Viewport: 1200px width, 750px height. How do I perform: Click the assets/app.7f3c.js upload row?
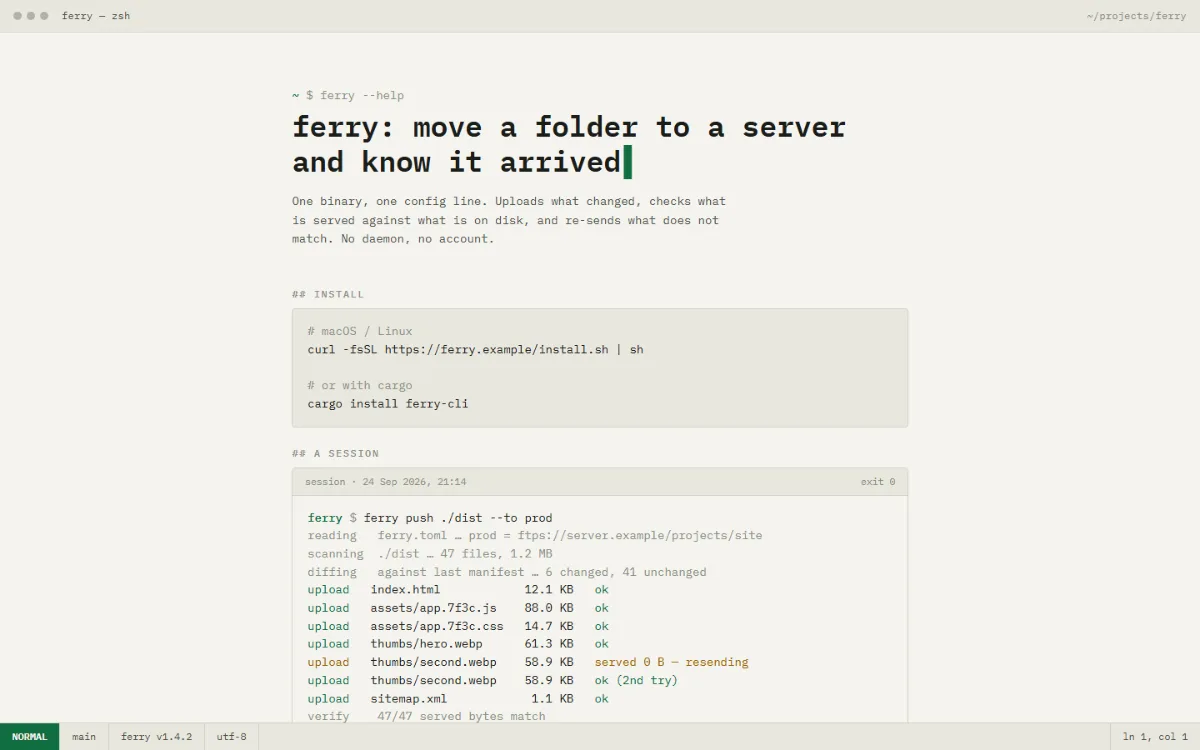tap(458, 608)
